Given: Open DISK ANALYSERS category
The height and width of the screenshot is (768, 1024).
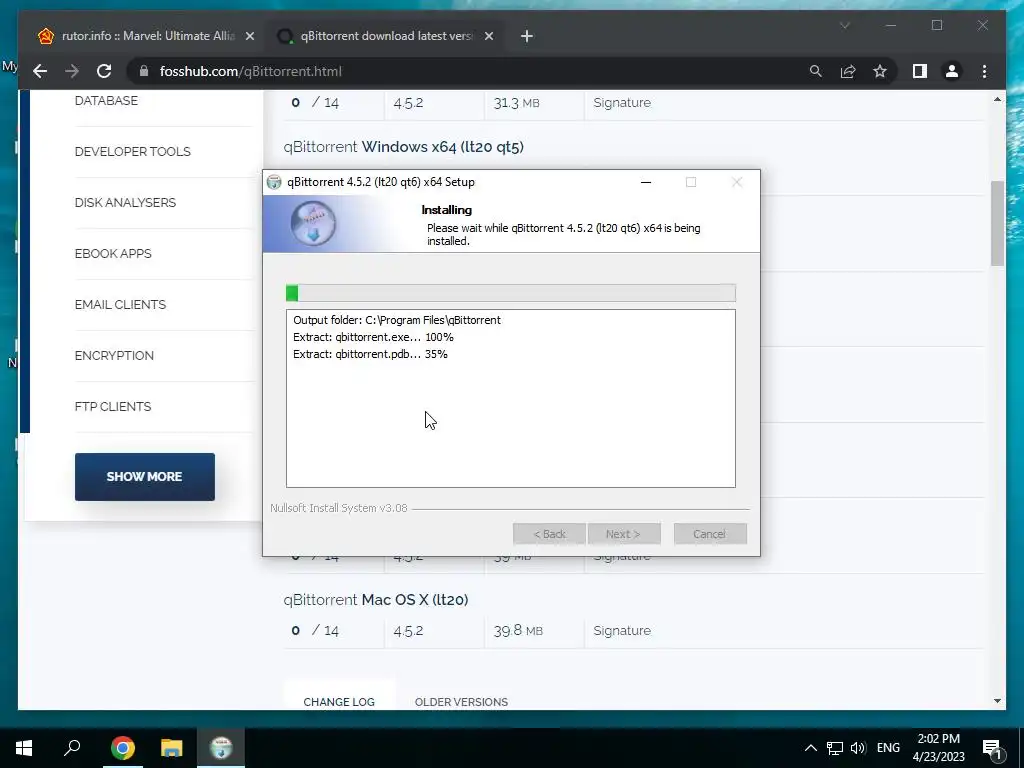Looking at the screenshot, I should tap(125, 202).
